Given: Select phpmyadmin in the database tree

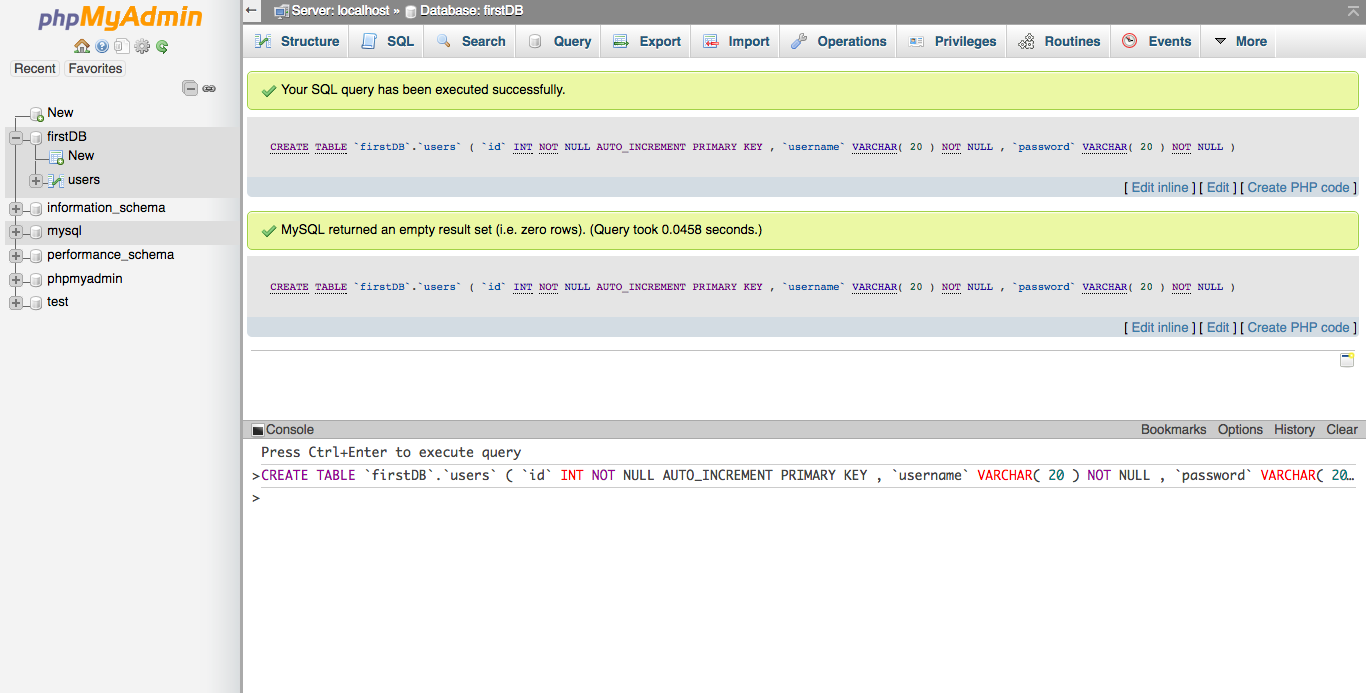Looking at the screenshot, I should pyautogui.click(x=84, y=279).
